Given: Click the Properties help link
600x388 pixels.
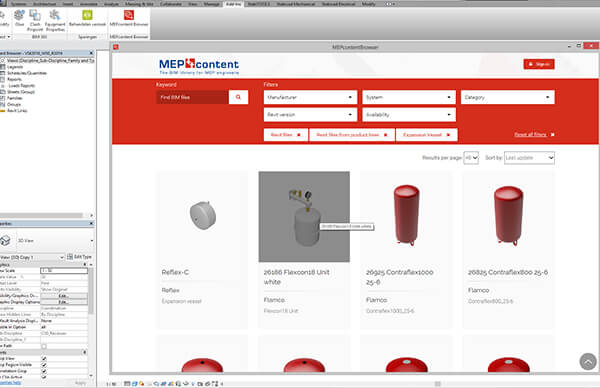Looking at the screenshot, I should pos(11,382).
